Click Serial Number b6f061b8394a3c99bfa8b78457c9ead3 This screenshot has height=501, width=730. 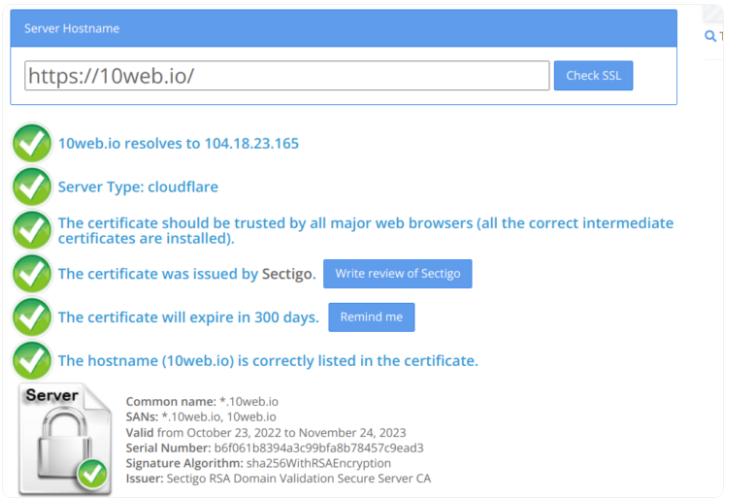[x=275, y=448]
